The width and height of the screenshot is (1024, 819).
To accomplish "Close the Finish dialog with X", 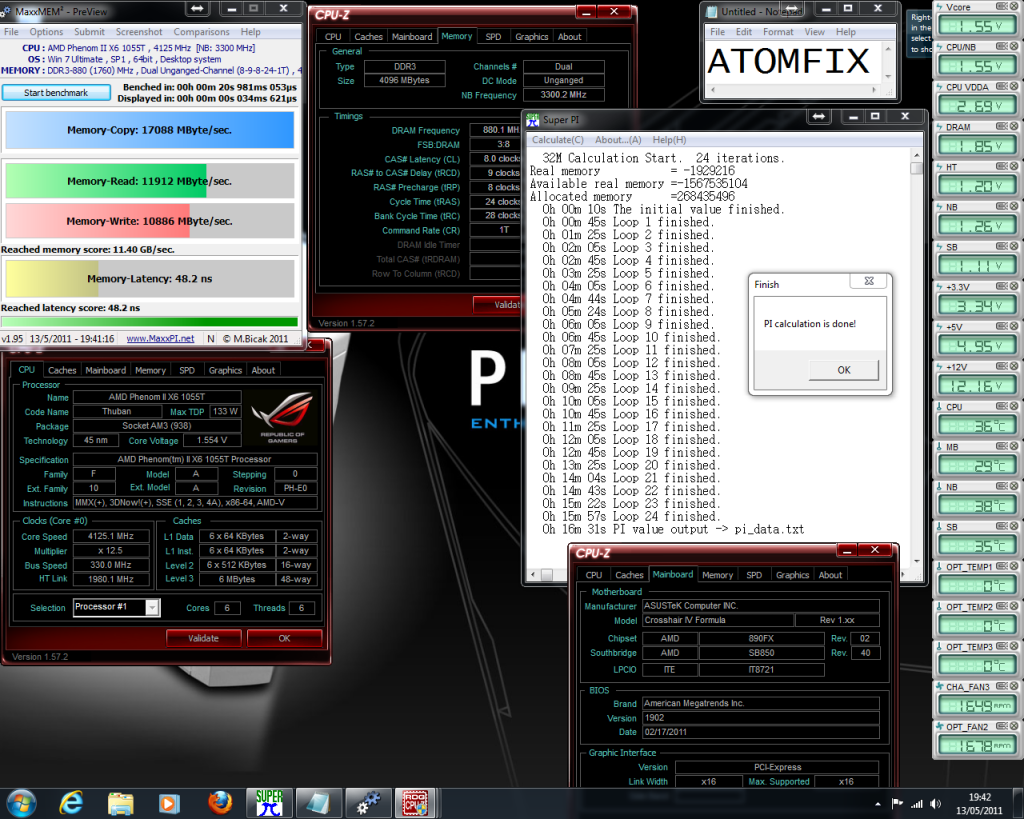I will pos(869,281).
